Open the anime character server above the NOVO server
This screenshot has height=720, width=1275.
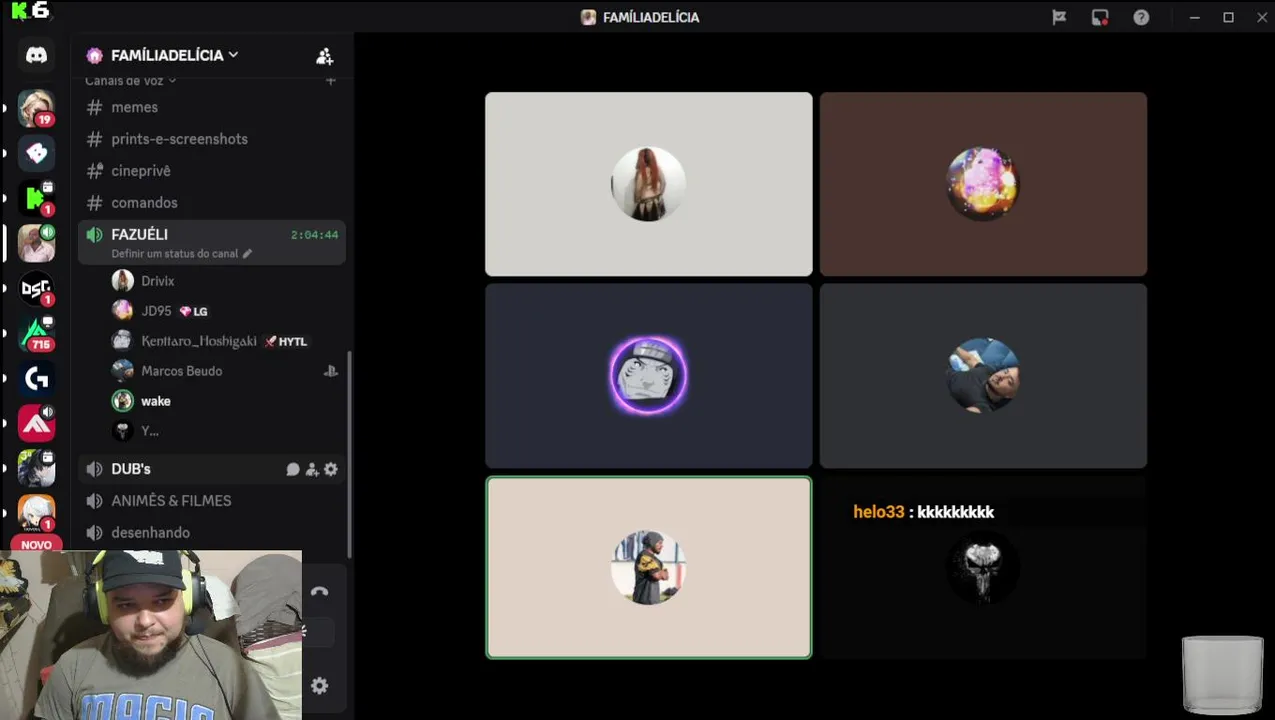point(36,468)
